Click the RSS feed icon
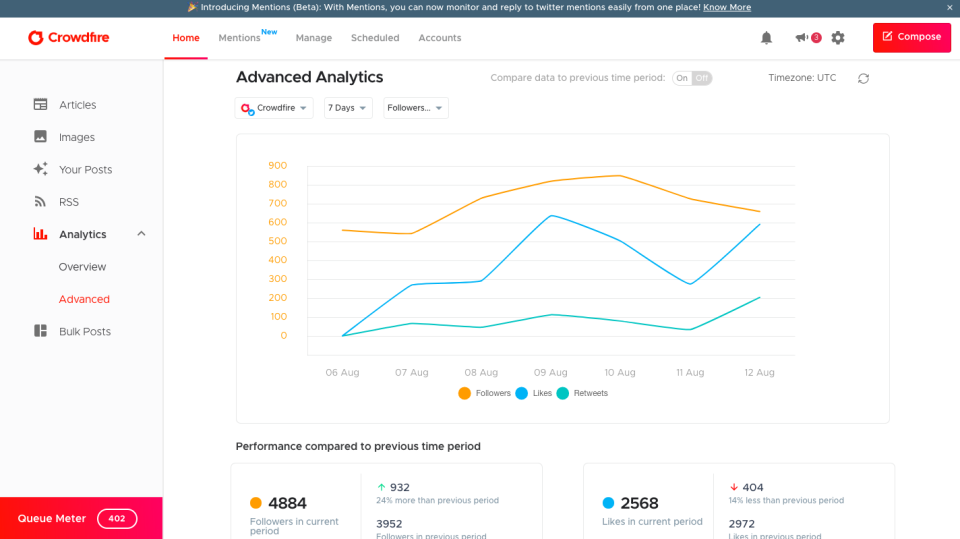Viewport: 960px width, 539px height. (x=40, y=202)
